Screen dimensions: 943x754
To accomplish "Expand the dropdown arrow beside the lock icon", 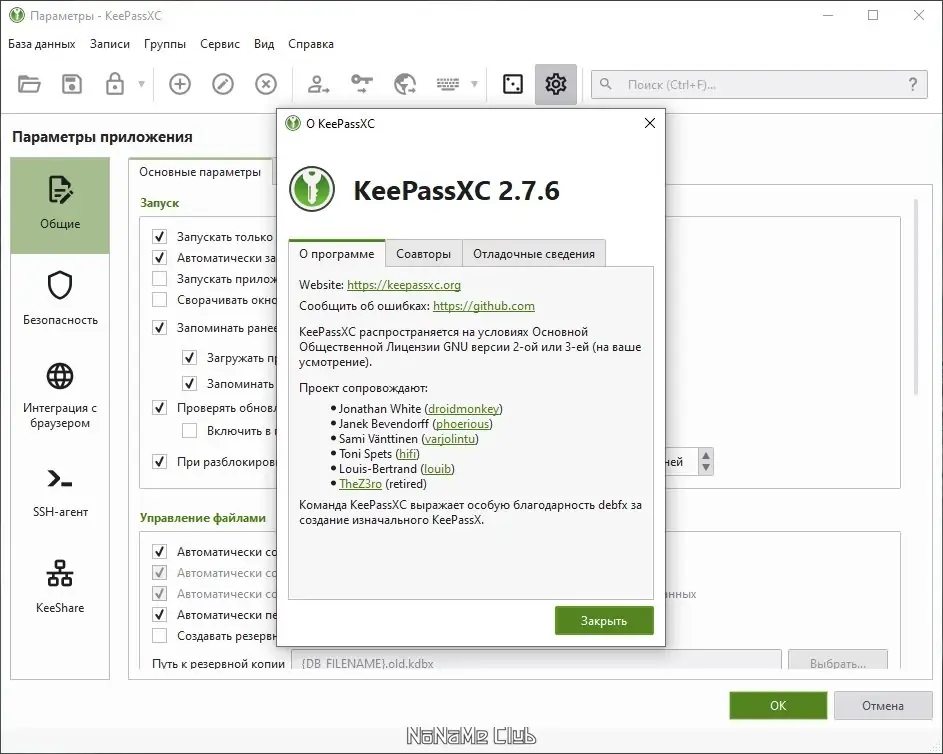I will 141,84.
